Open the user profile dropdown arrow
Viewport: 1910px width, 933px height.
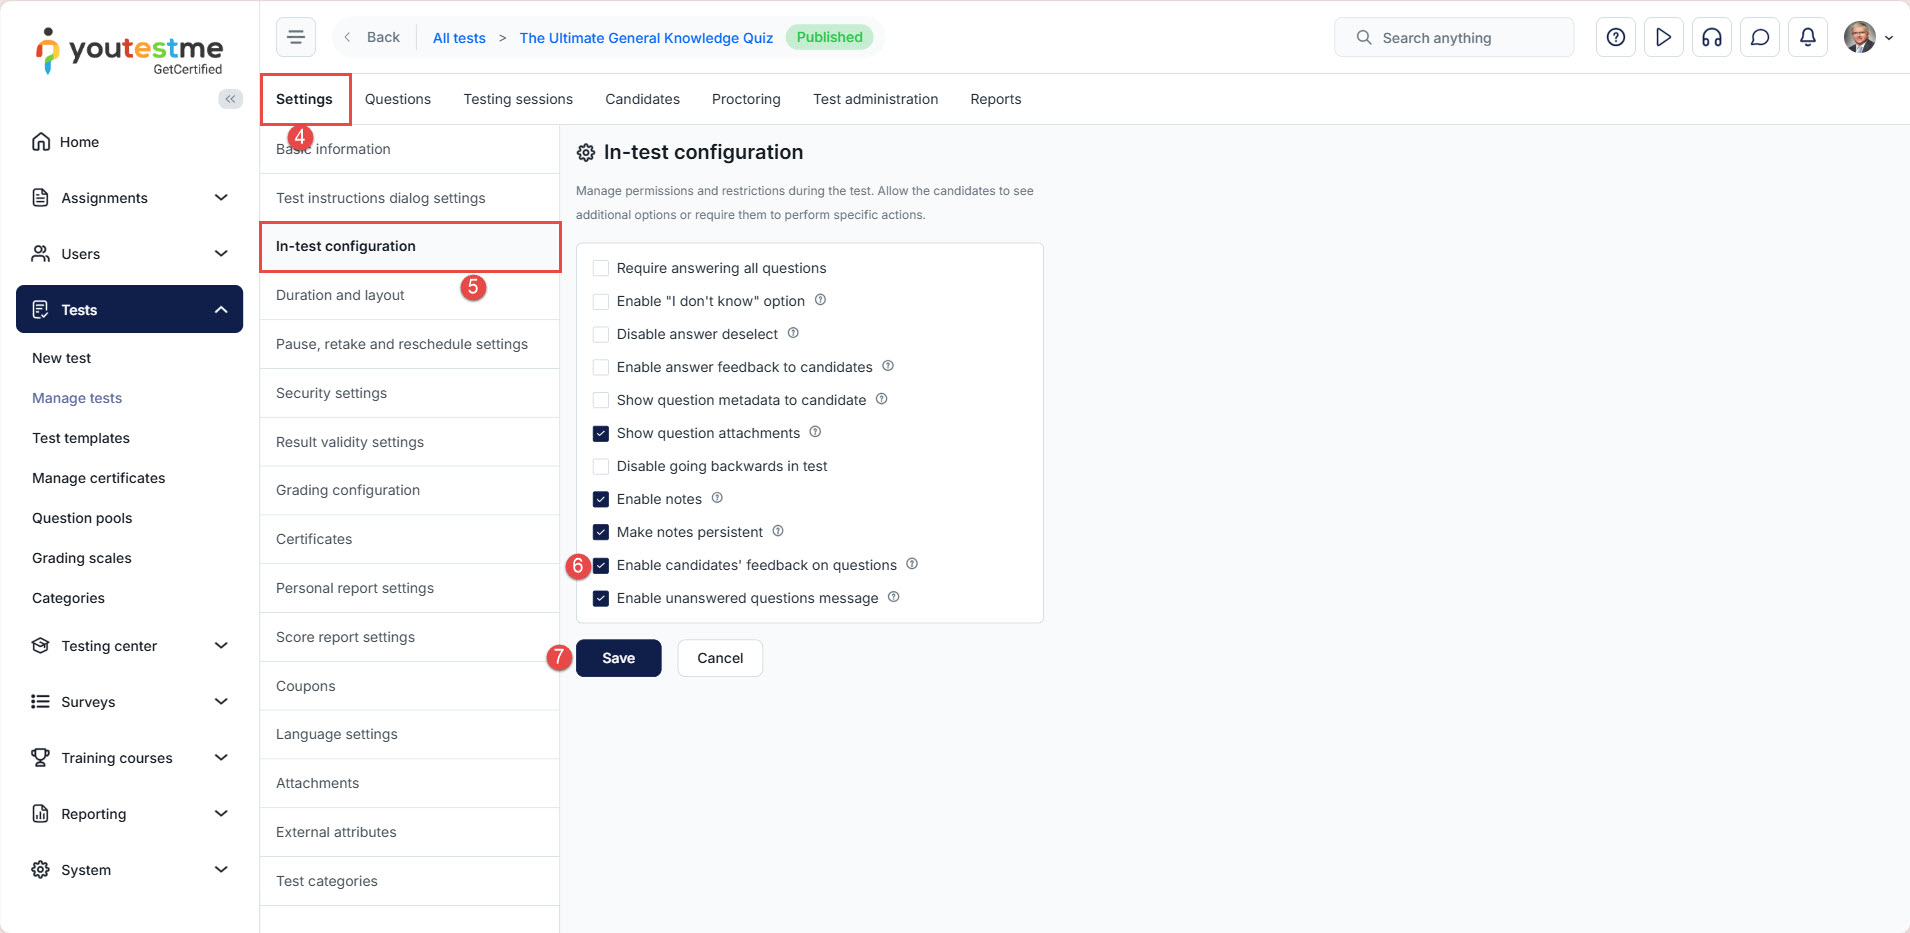(x=1888, y=38)
